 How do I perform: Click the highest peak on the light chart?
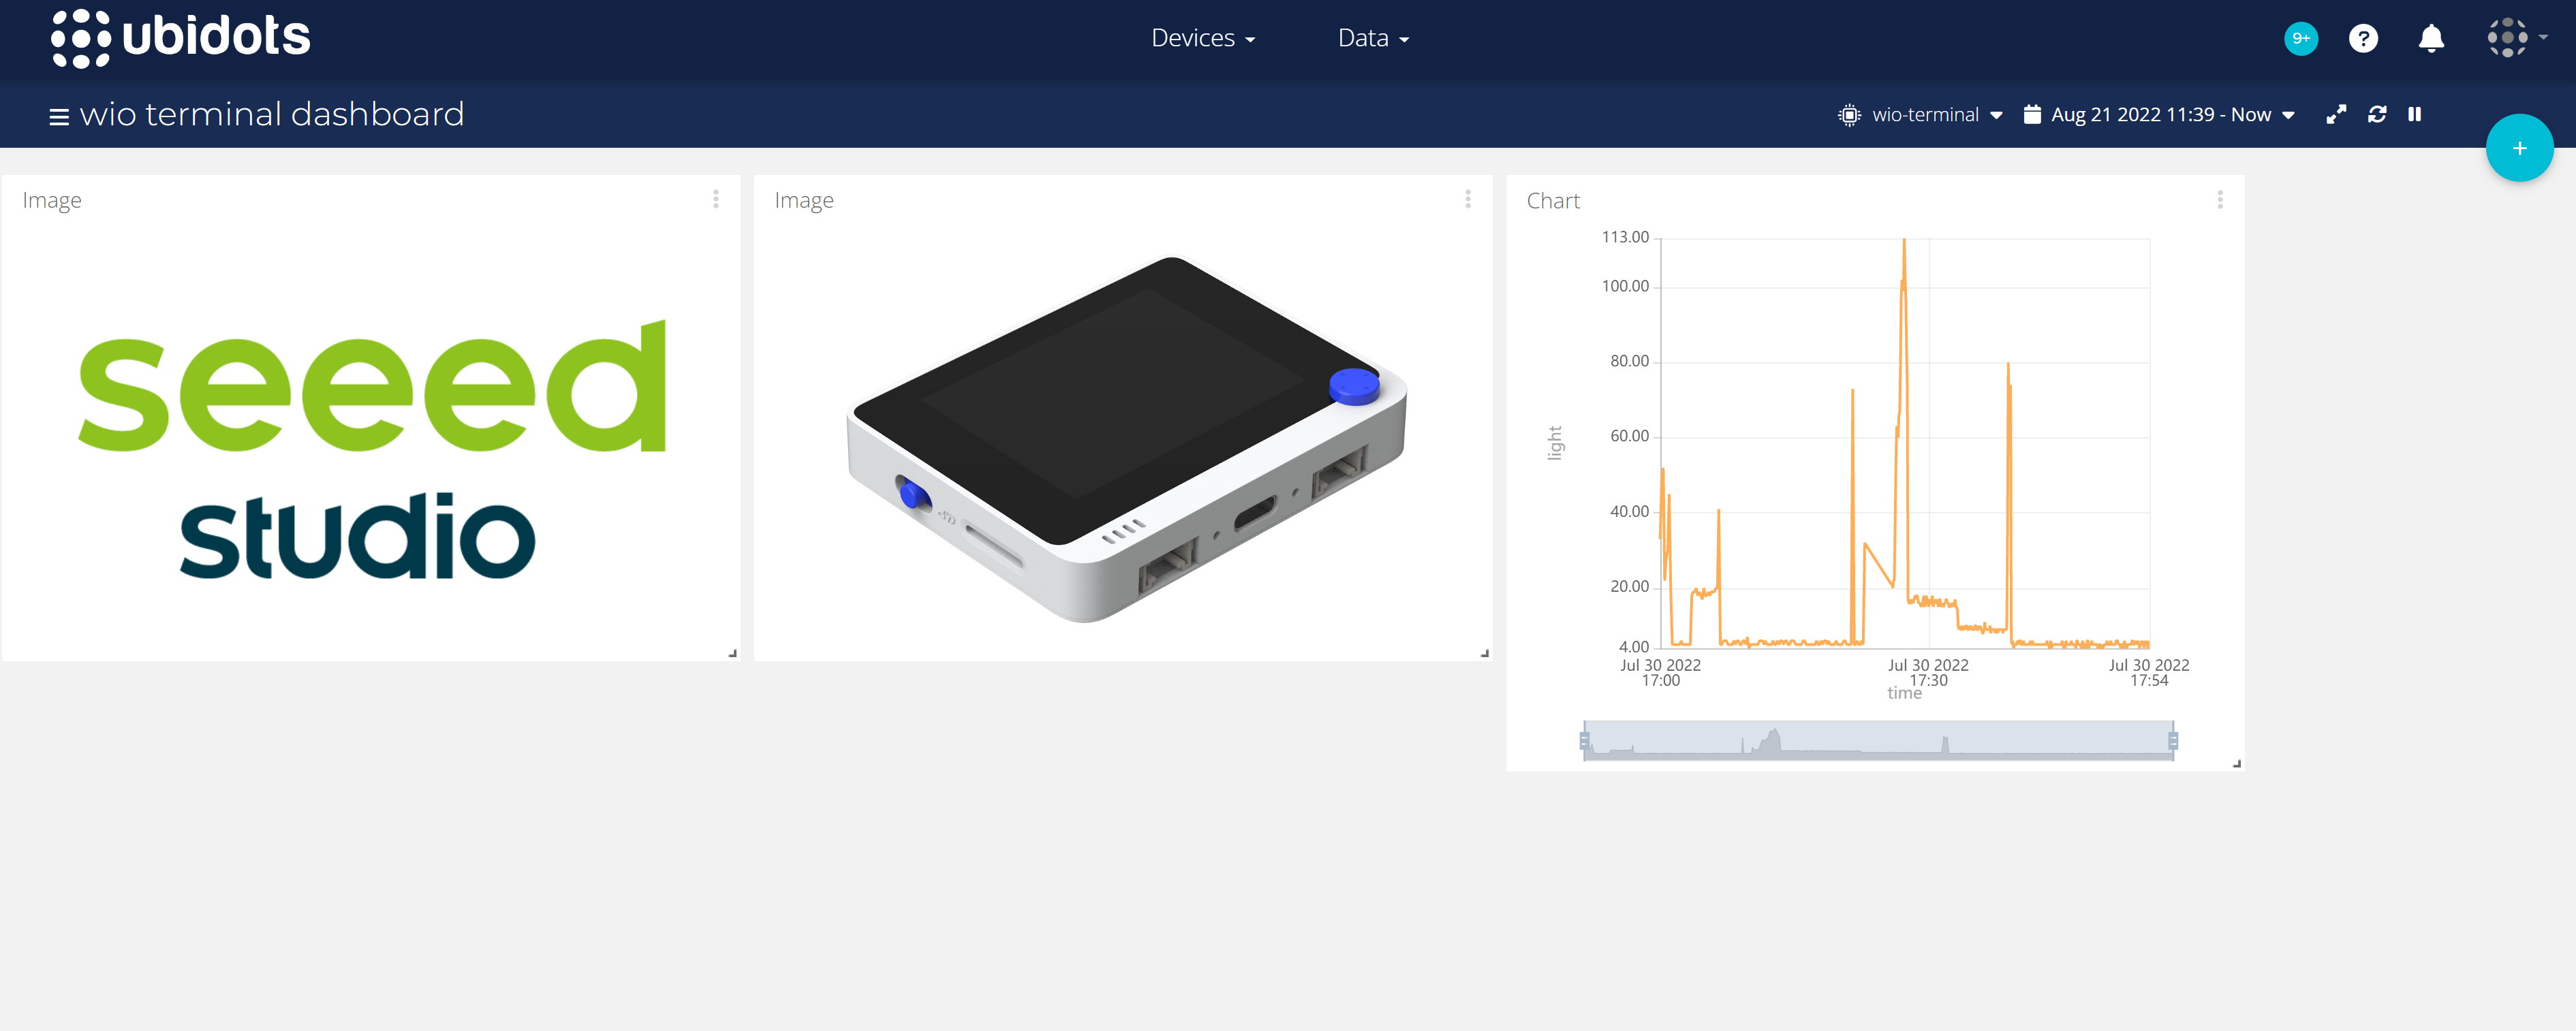click(1903, 241)
